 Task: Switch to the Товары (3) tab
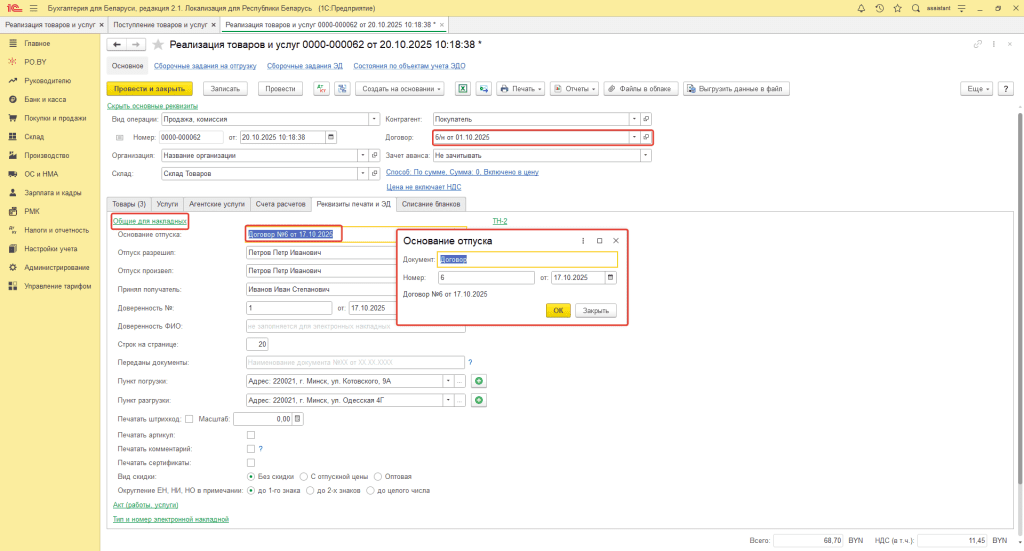pyautogui.click(x=129, y=203)
